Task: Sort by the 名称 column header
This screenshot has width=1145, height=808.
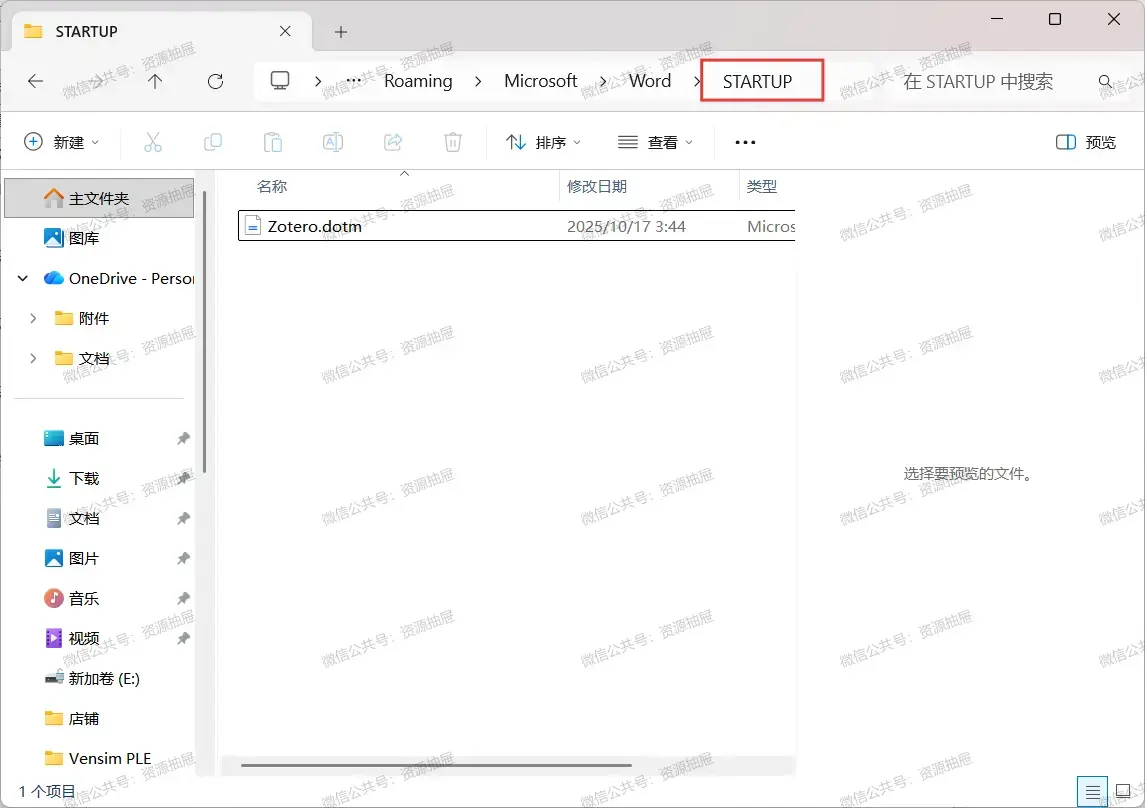Action: [272, 187]
